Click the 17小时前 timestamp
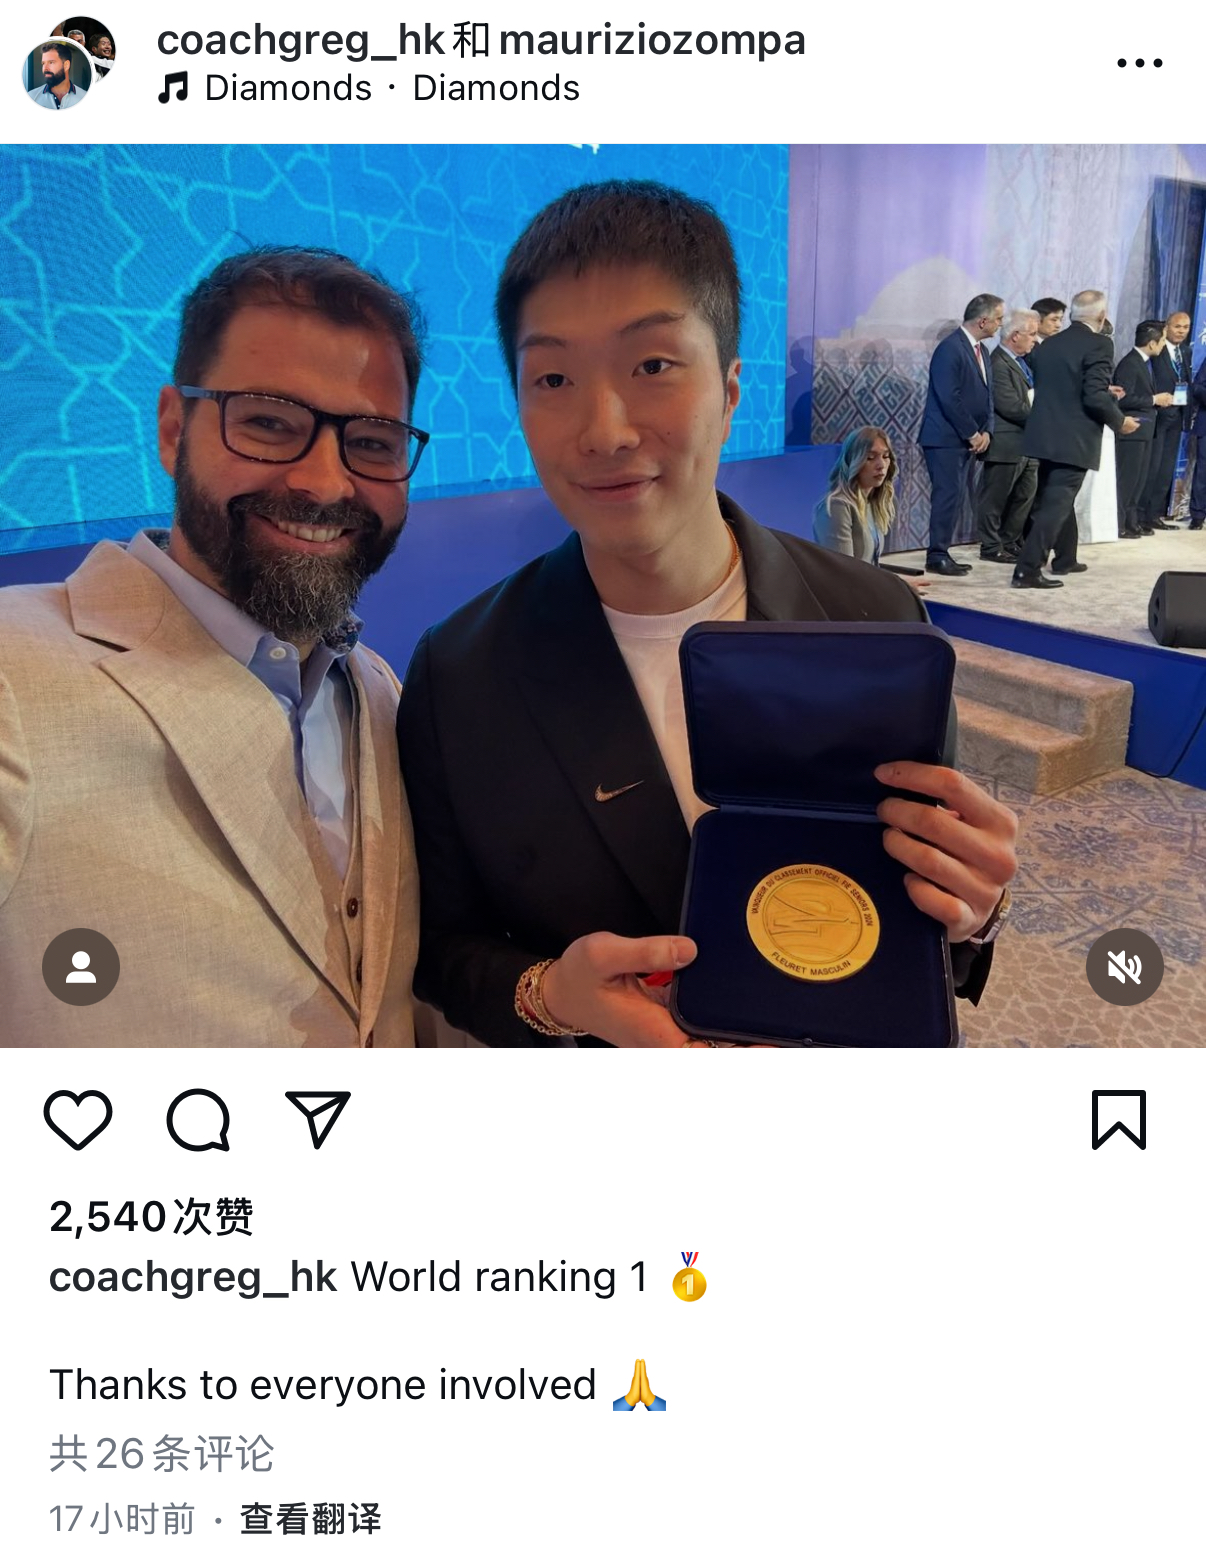1206x1552 pixels. [x=122, y=1518]
